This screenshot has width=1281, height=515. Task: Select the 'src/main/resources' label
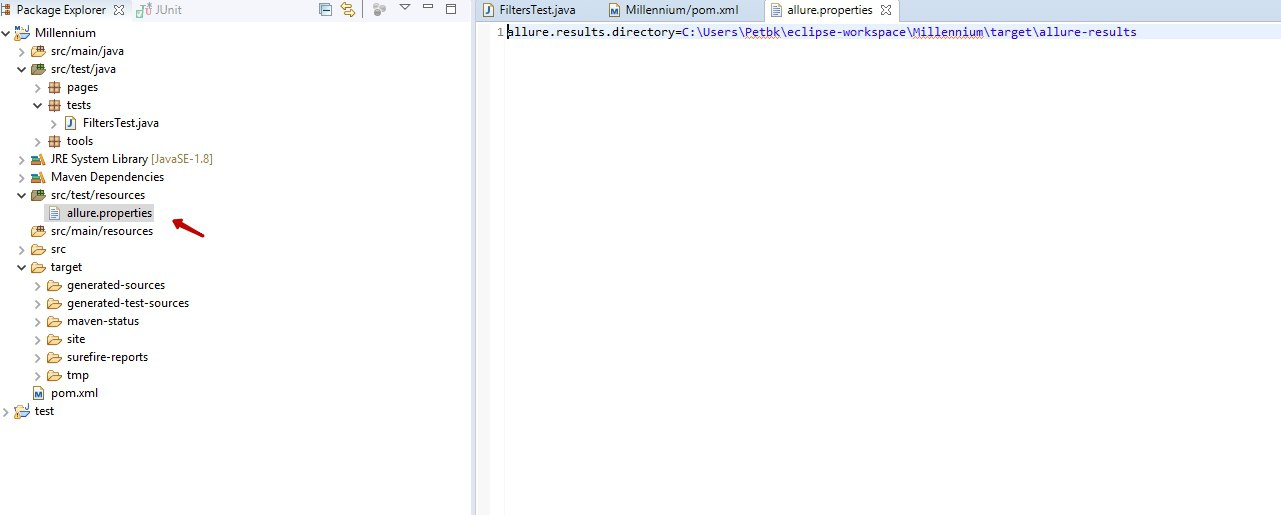102,231
